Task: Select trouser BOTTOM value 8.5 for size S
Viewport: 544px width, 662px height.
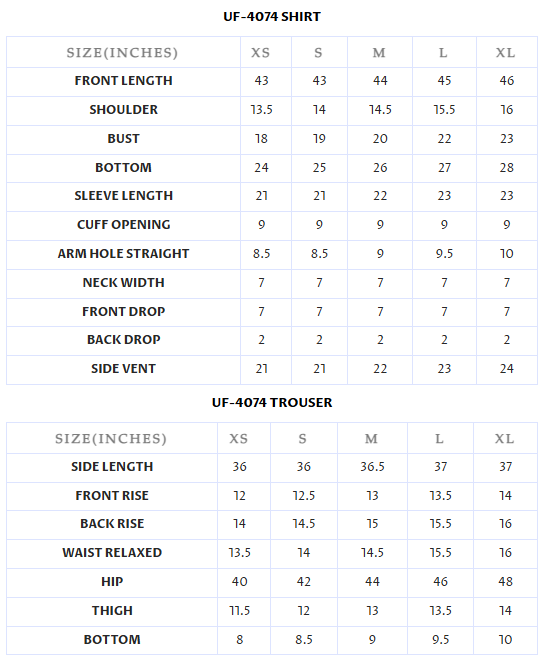Action: tap(303, 640)
